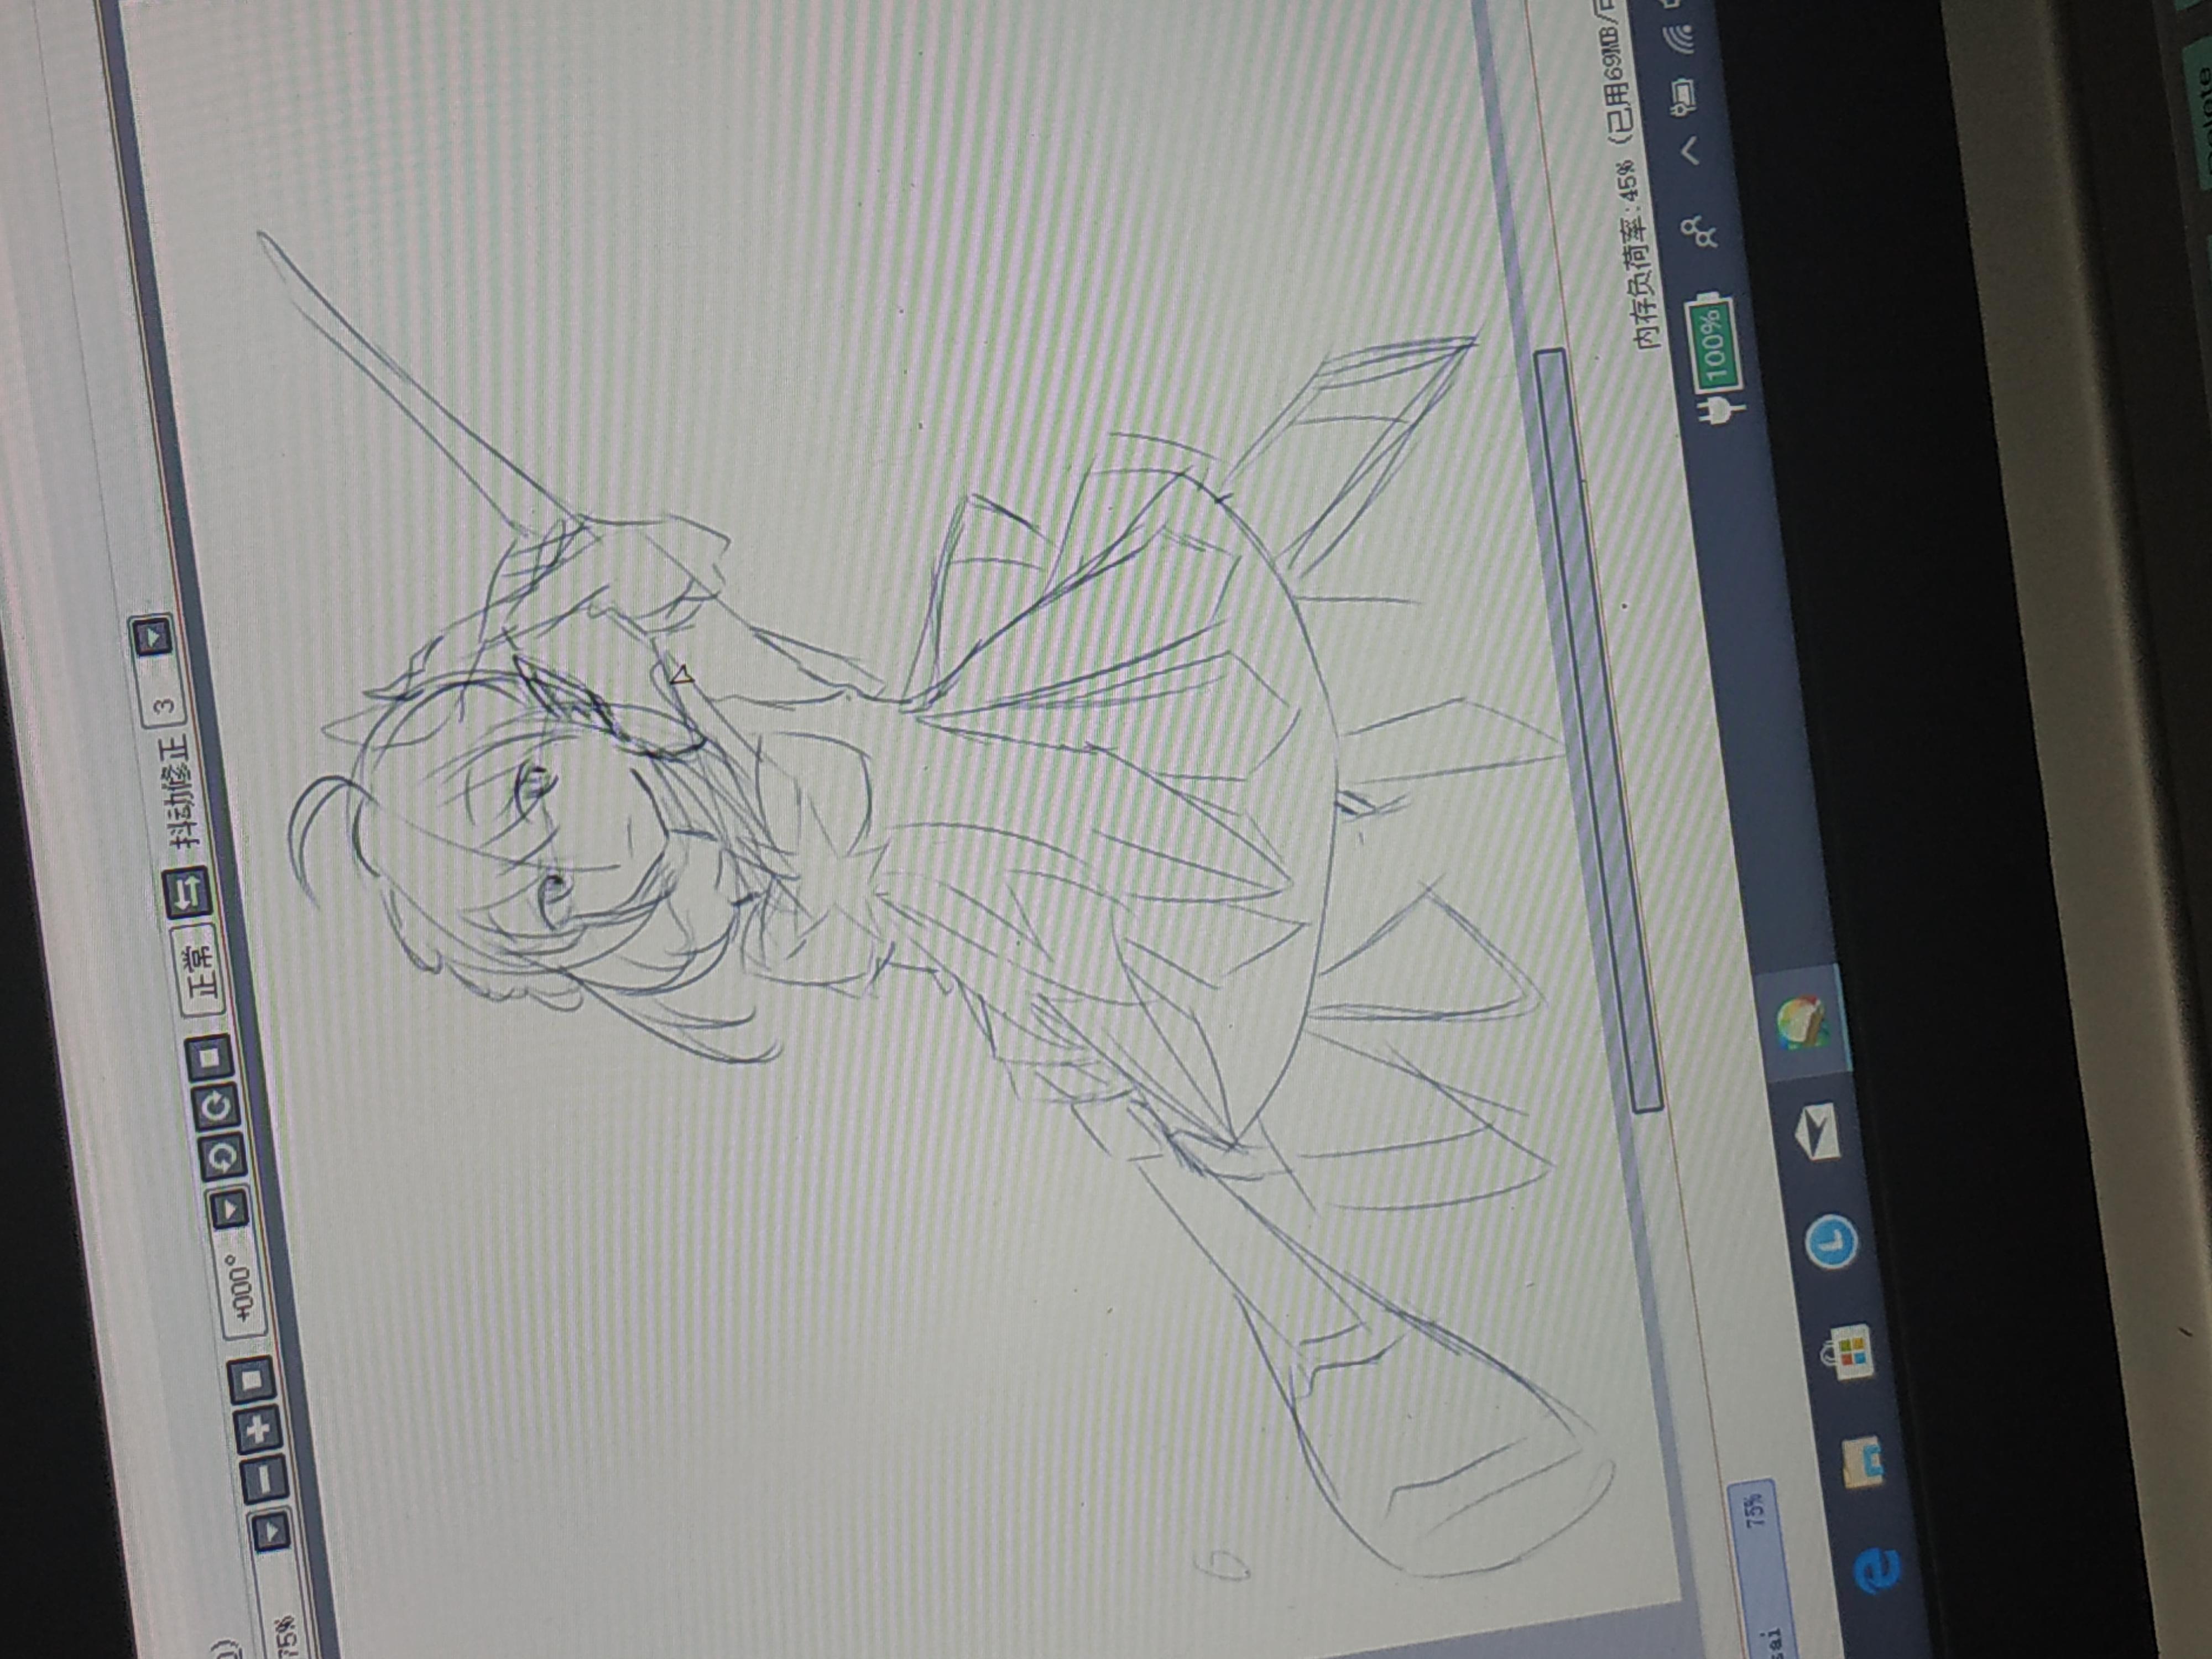Open the blue L app in taskbar

pyautogui.click(x=1832, y=1243)
